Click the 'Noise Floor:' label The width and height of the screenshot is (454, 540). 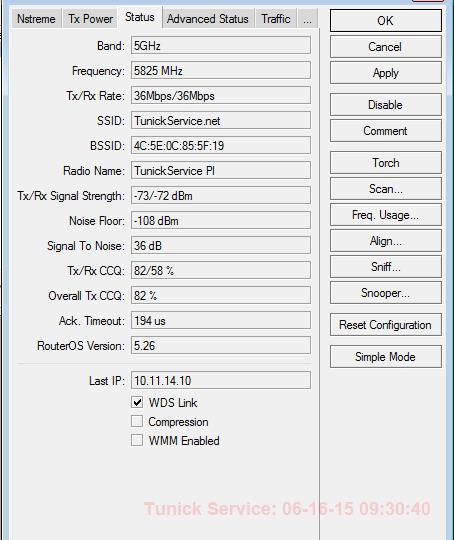pos(97,221)
